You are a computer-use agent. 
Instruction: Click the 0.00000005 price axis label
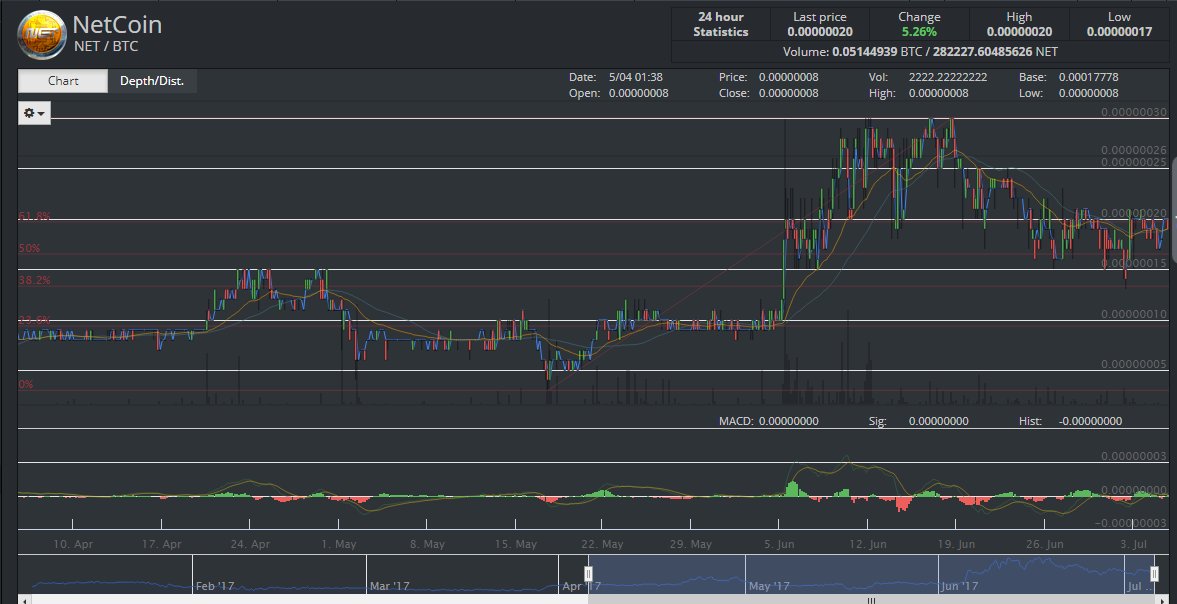click(1133, 364)
